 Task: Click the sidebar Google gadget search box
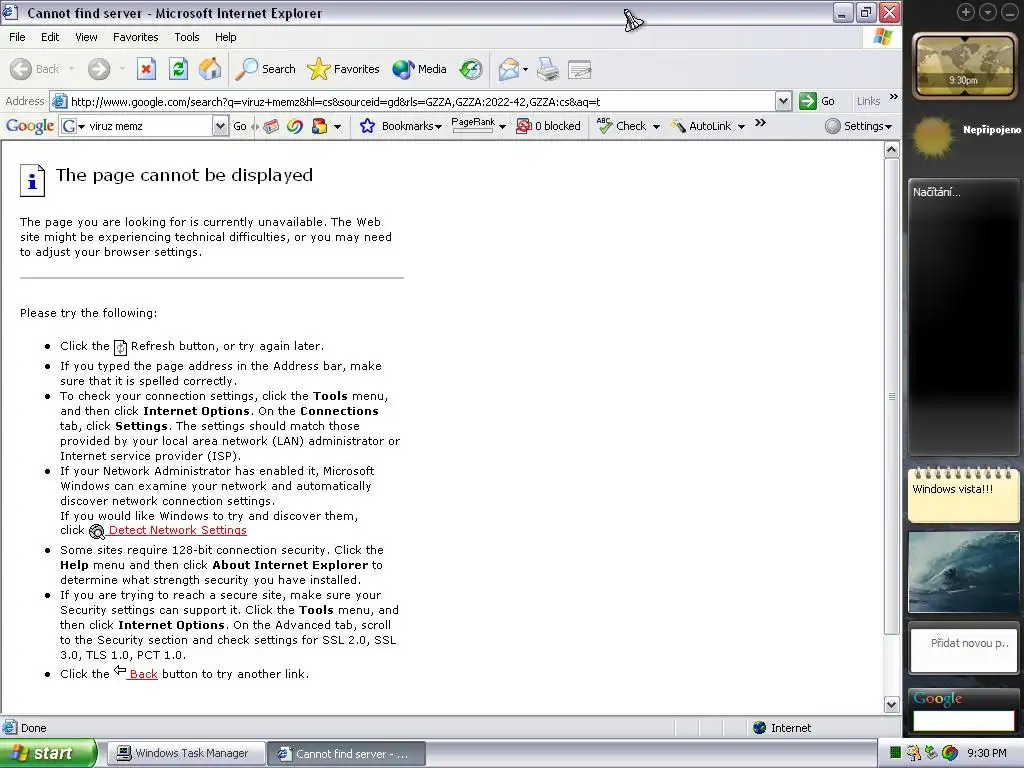963,720
